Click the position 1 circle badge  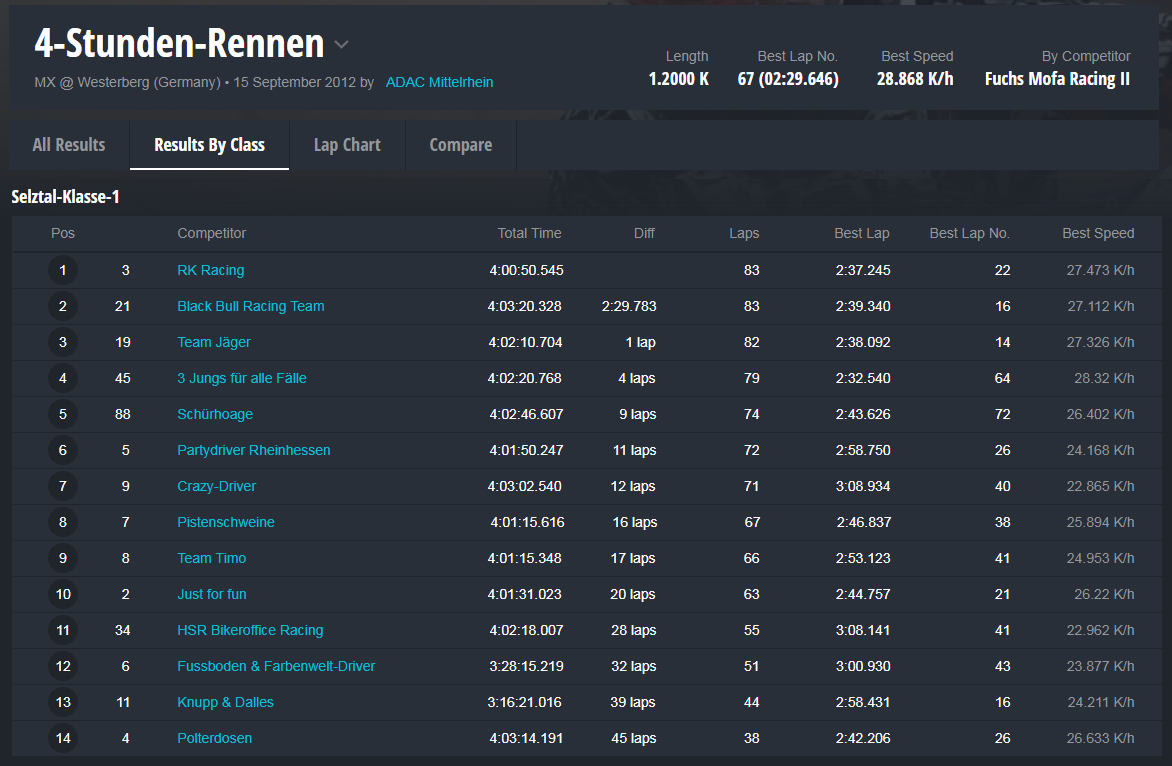(x=63, y=270)
